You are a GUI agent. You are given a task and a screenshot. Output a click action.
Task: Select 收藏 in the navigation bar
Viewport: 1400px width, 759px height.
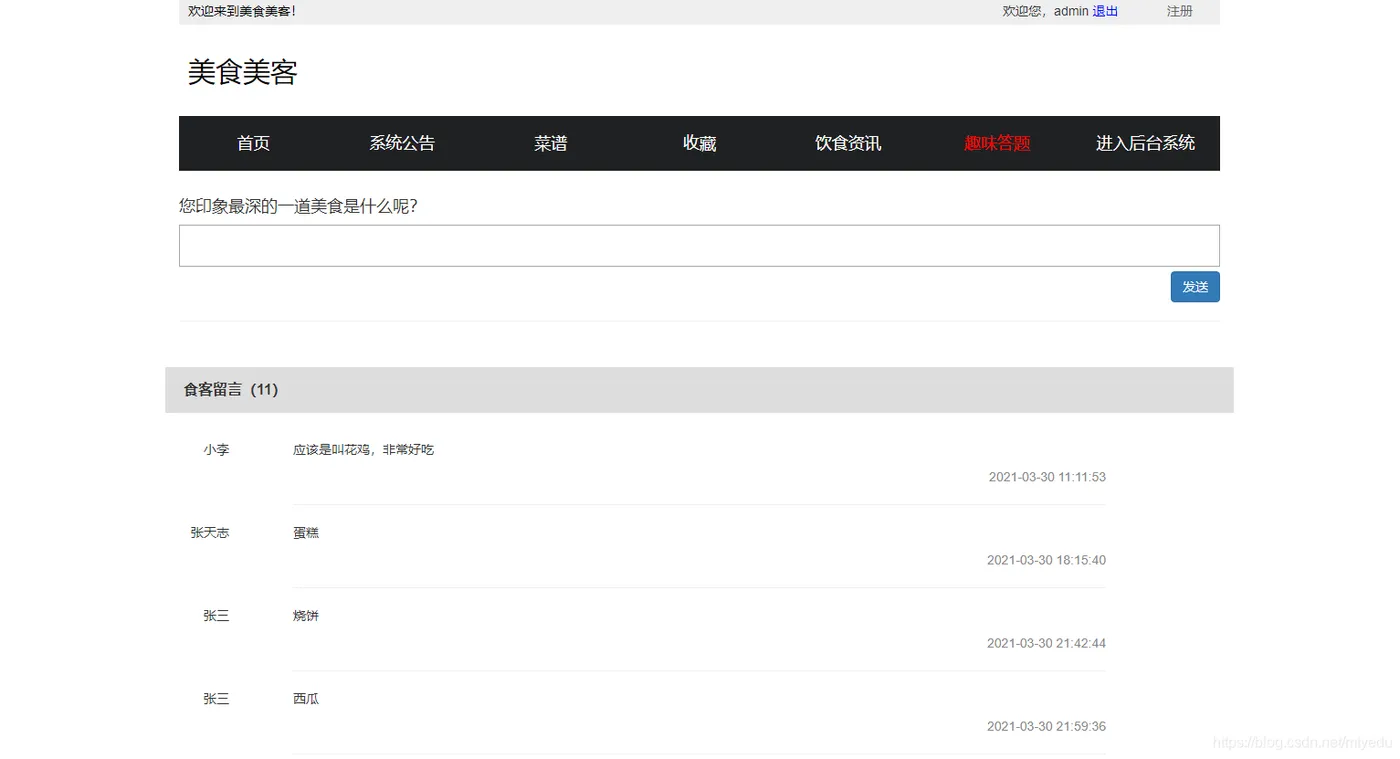[x=700, y=143]
